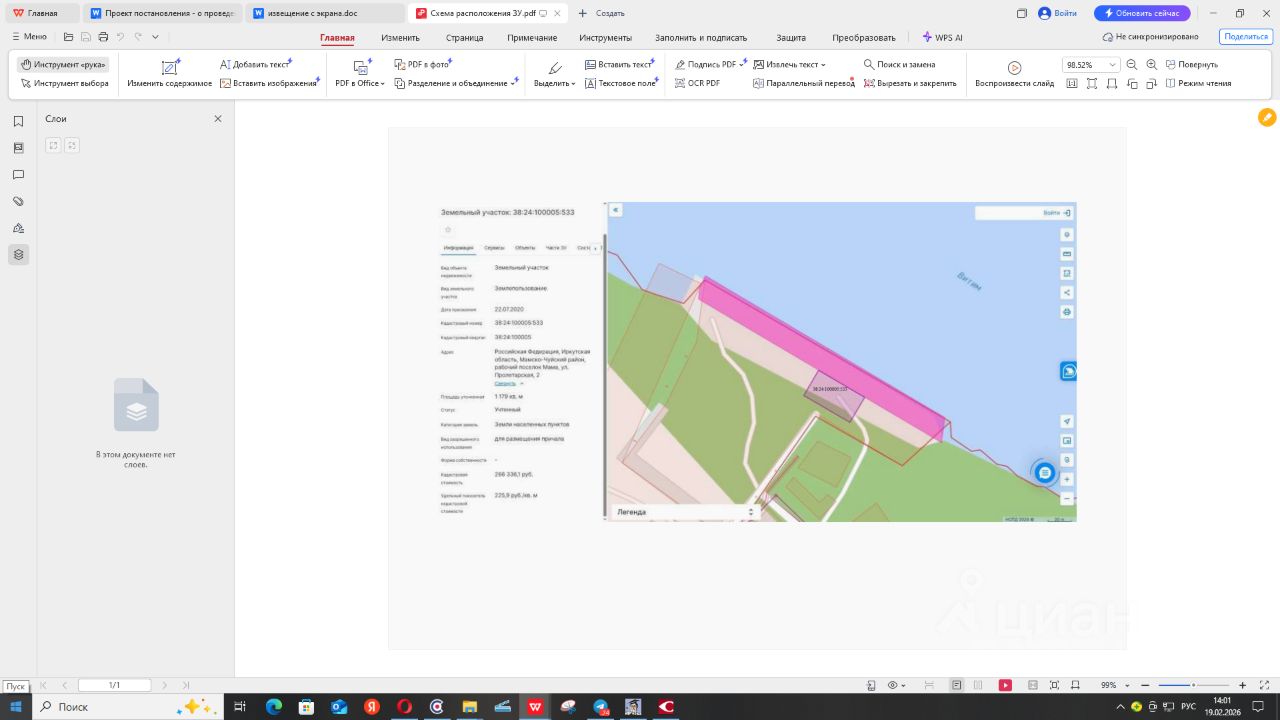Select the Hand tool (Инструмент «рука»)

click(63, 64)
